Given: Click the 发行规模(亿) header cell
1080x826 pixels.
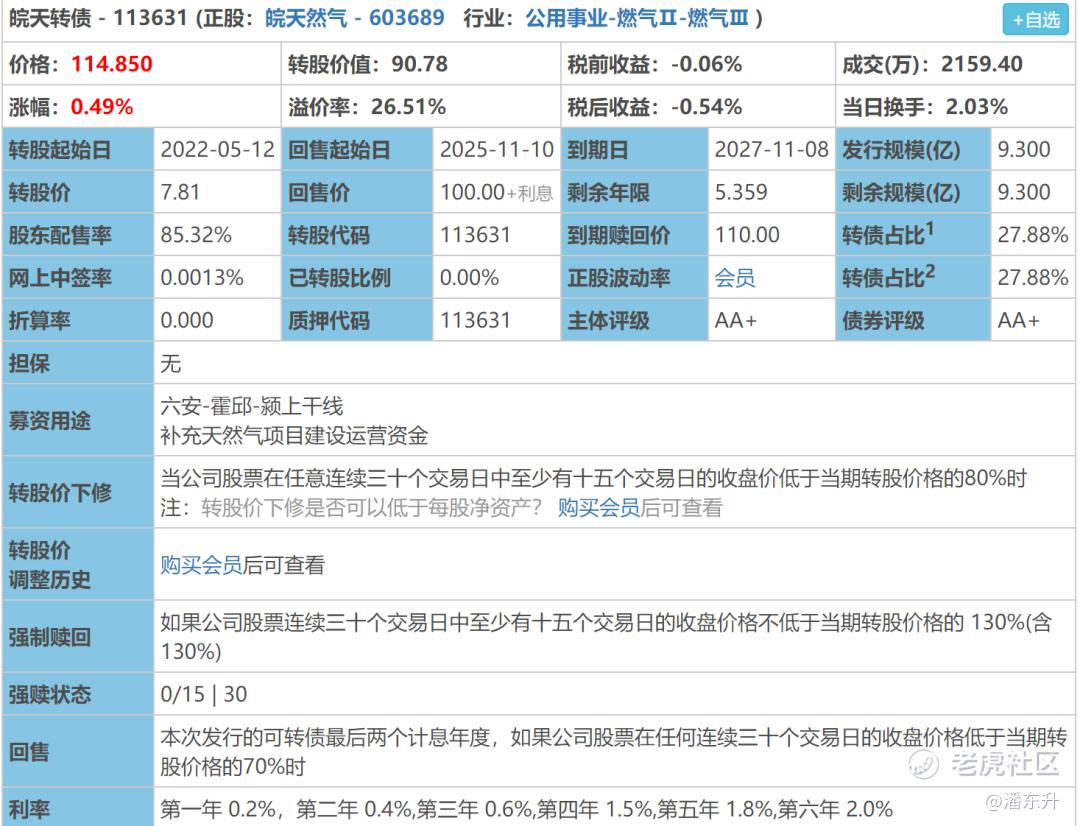Looking at the screenshot, I should pyautogui.click(x=913, y=149).
